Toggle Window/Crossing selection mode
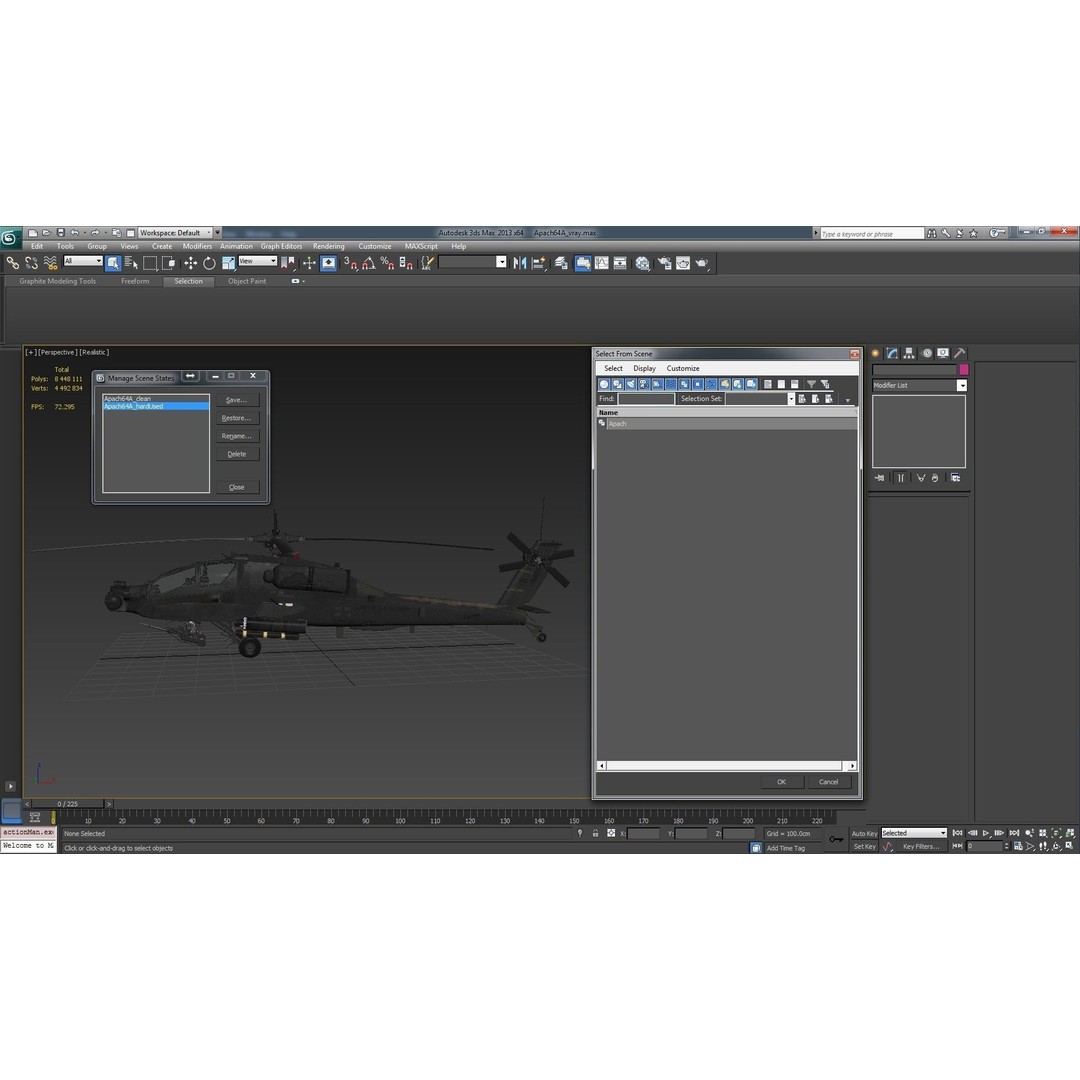 (168, 263)
